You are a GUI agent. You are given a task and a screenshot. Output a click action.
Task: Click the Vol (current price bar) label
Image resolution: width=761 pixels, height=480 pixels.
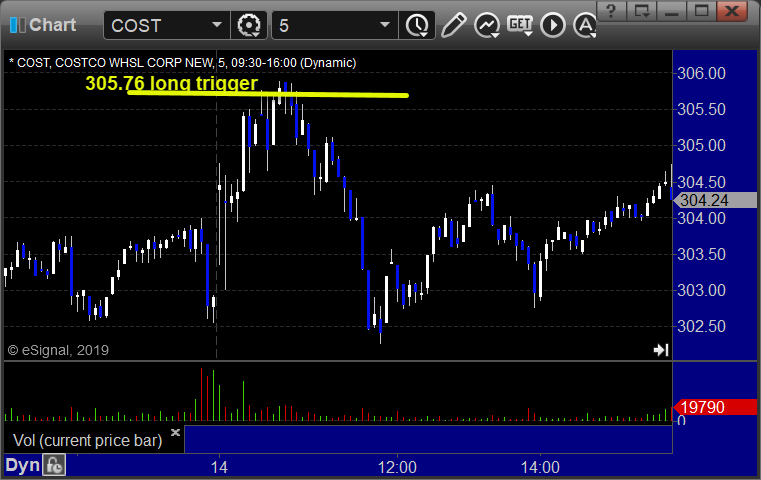pyautogui.click(x=87, y=440)
